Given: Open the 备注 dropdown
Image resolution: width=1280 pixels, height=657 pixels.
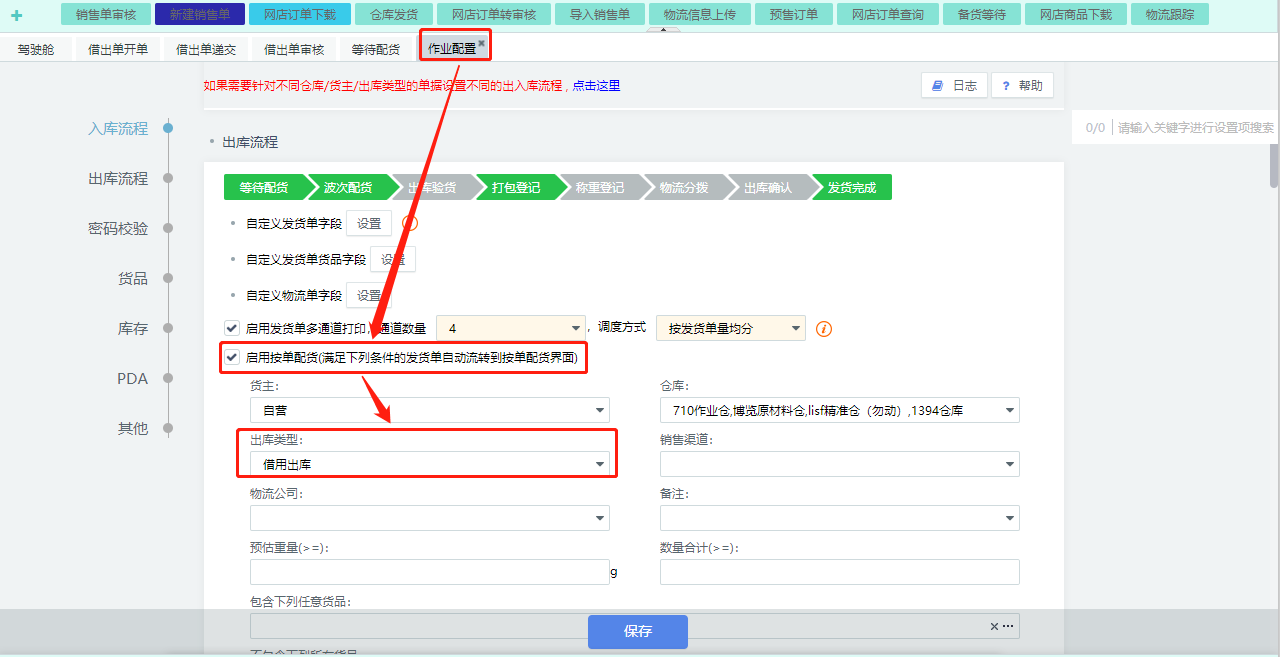Looking at the screenshot, I should (x=840, y=518).
